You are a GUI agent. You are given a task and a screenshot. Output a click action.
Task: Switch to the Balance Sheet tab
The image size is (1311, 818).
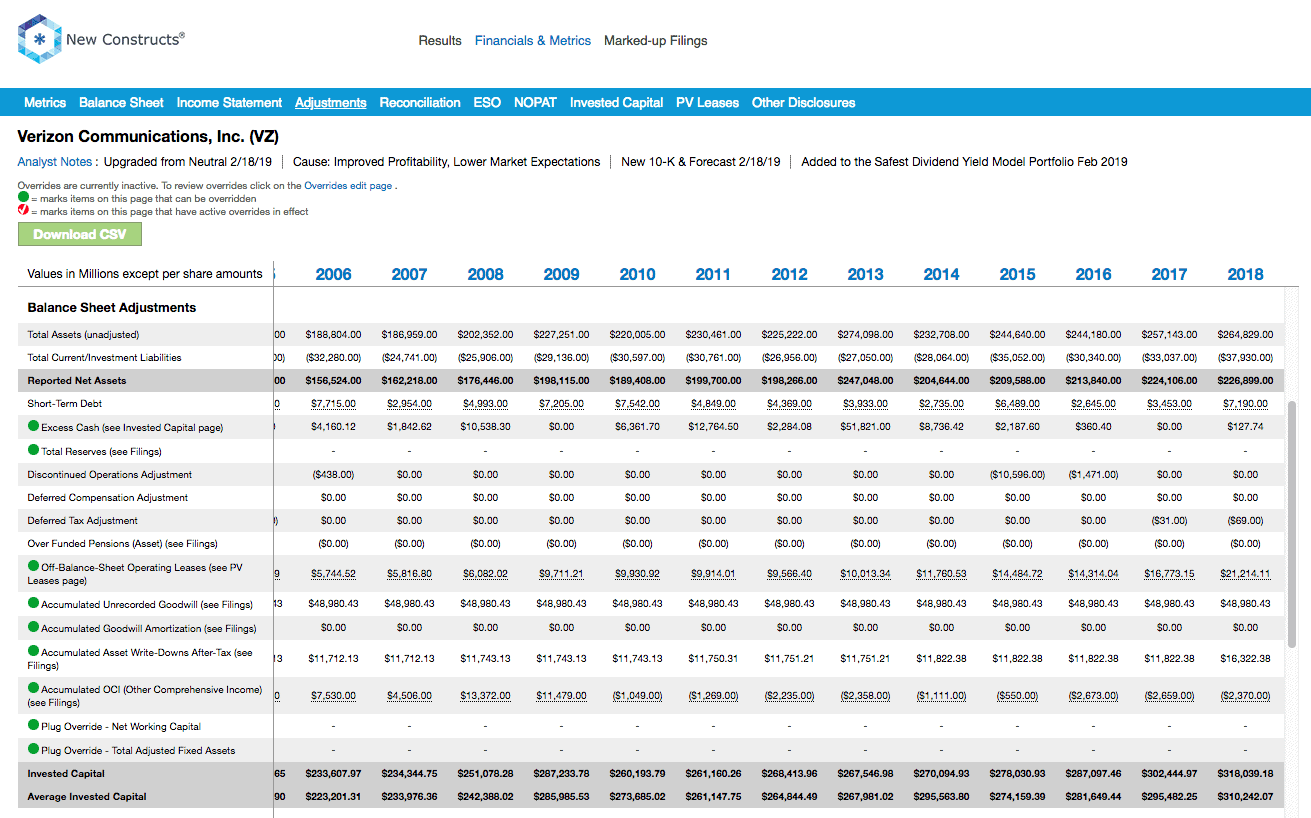pyautogui.click(x=121, y=102)
